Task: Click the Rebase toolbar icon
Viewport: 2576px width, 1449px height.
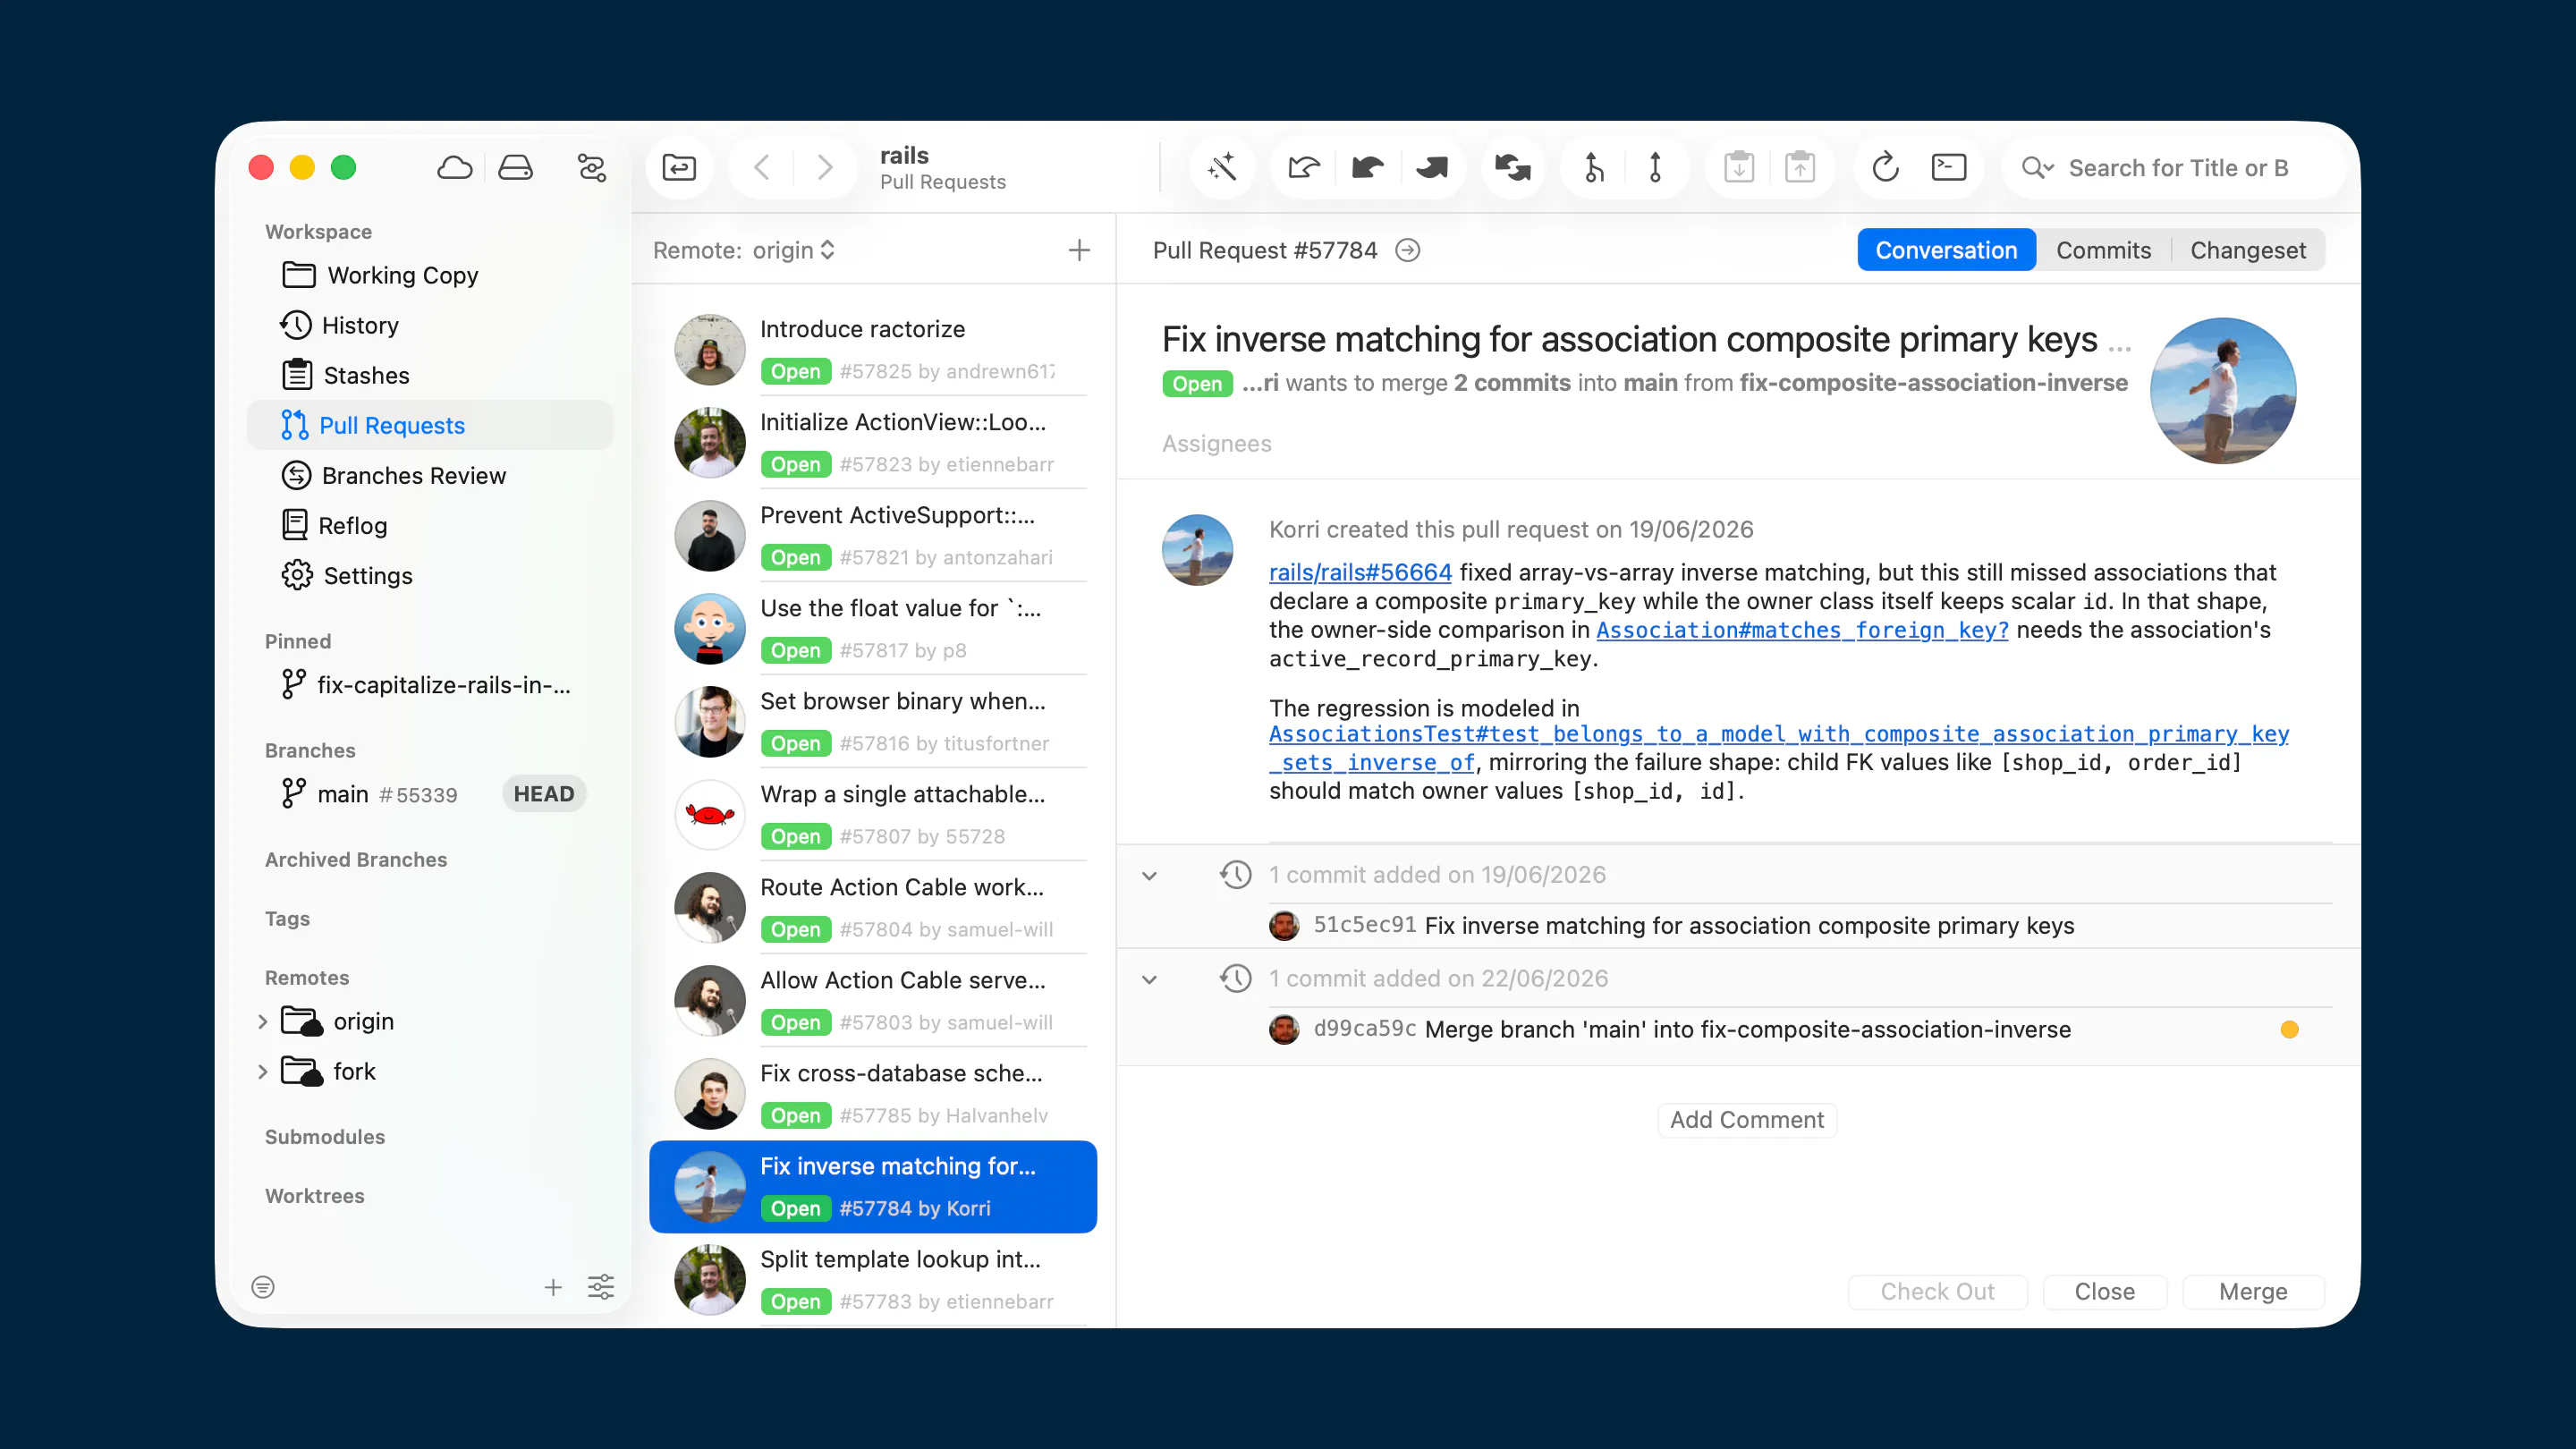Action: pyautogui.click(x=1655, y=167)
